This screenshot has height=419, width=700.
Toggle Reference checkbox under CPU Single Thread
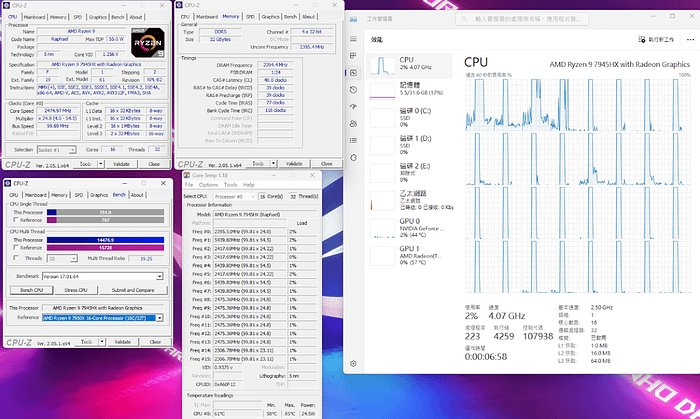click(x=16, y=220)
